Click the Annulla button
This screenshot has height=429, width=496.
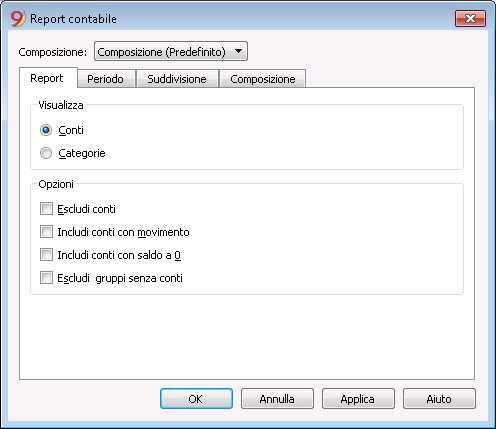[277, 399]
